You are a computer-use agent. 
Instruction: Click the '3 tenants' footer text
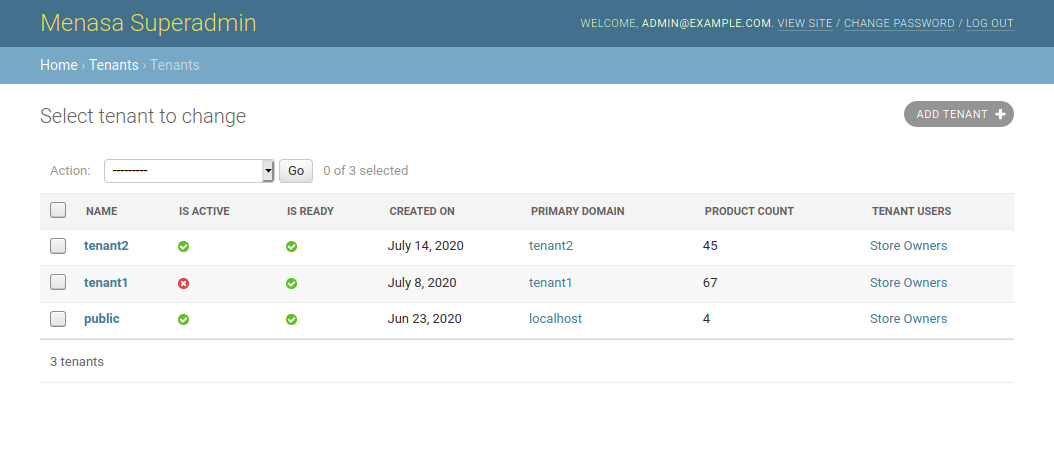77,362
